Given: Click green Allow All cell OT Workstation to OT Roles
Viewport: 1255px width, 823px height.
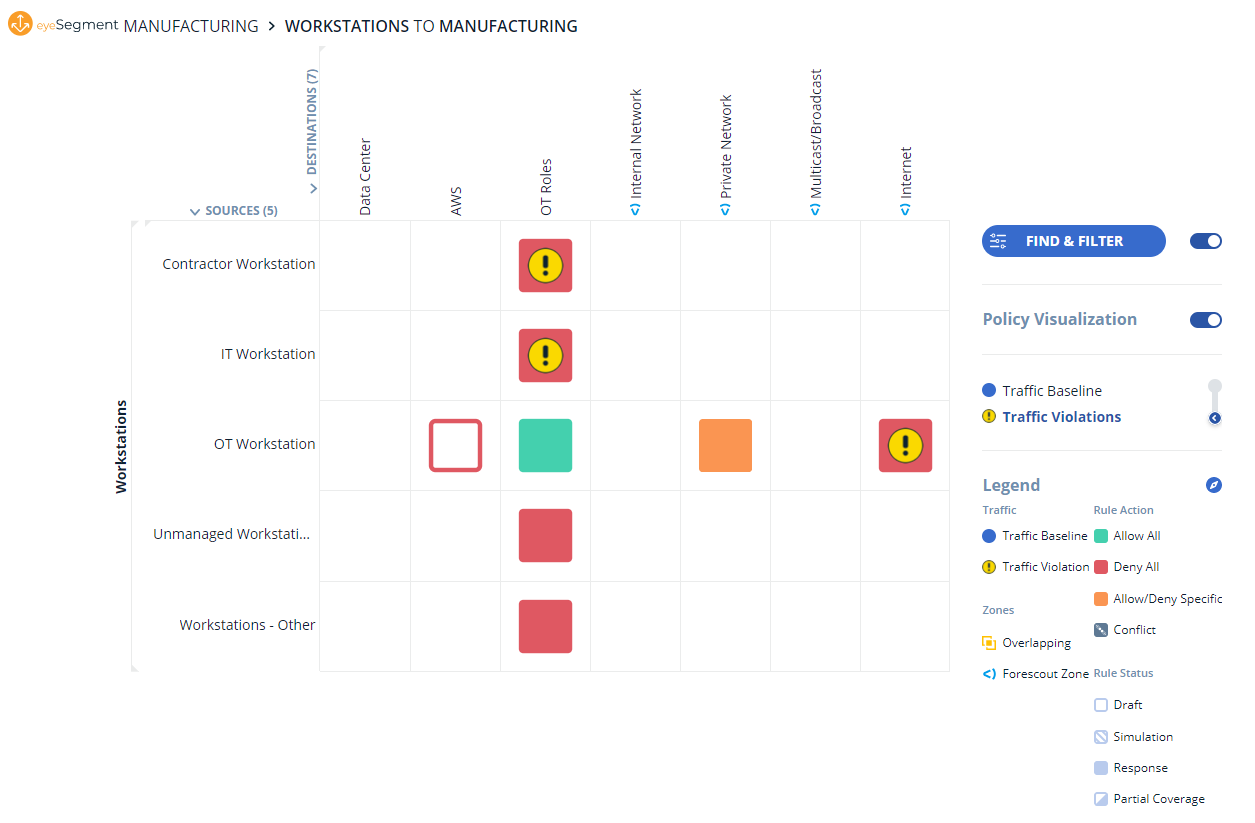Looking at the screenshot, I should tap(545, 445).
